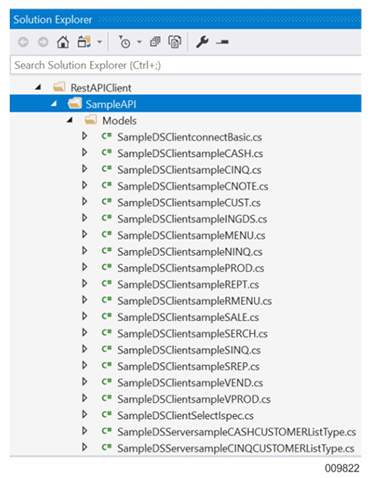Select SampleDSClientsampleMENU.cs file
The height and width of the screenshot is (478, 370).
click(x=191, y=235)
